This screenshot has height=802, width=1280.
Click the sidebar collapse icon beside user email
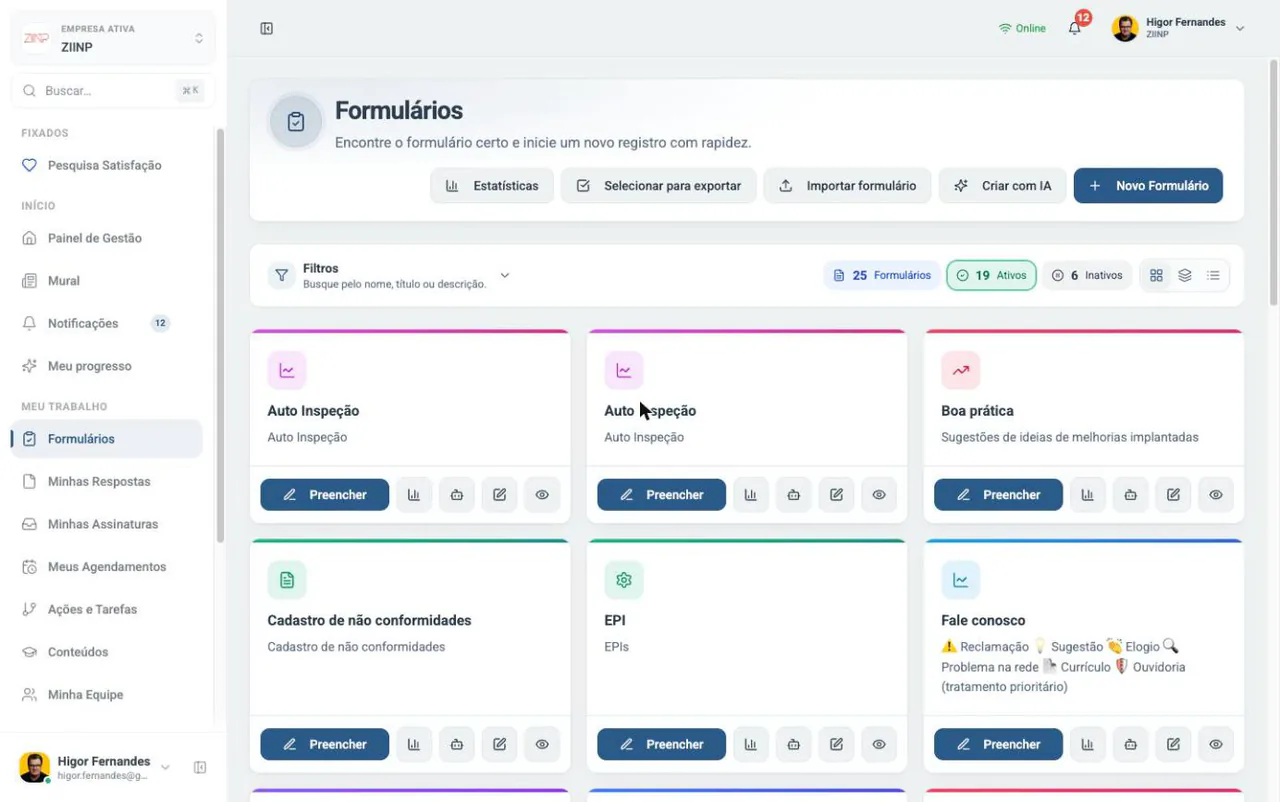(200, 767)
